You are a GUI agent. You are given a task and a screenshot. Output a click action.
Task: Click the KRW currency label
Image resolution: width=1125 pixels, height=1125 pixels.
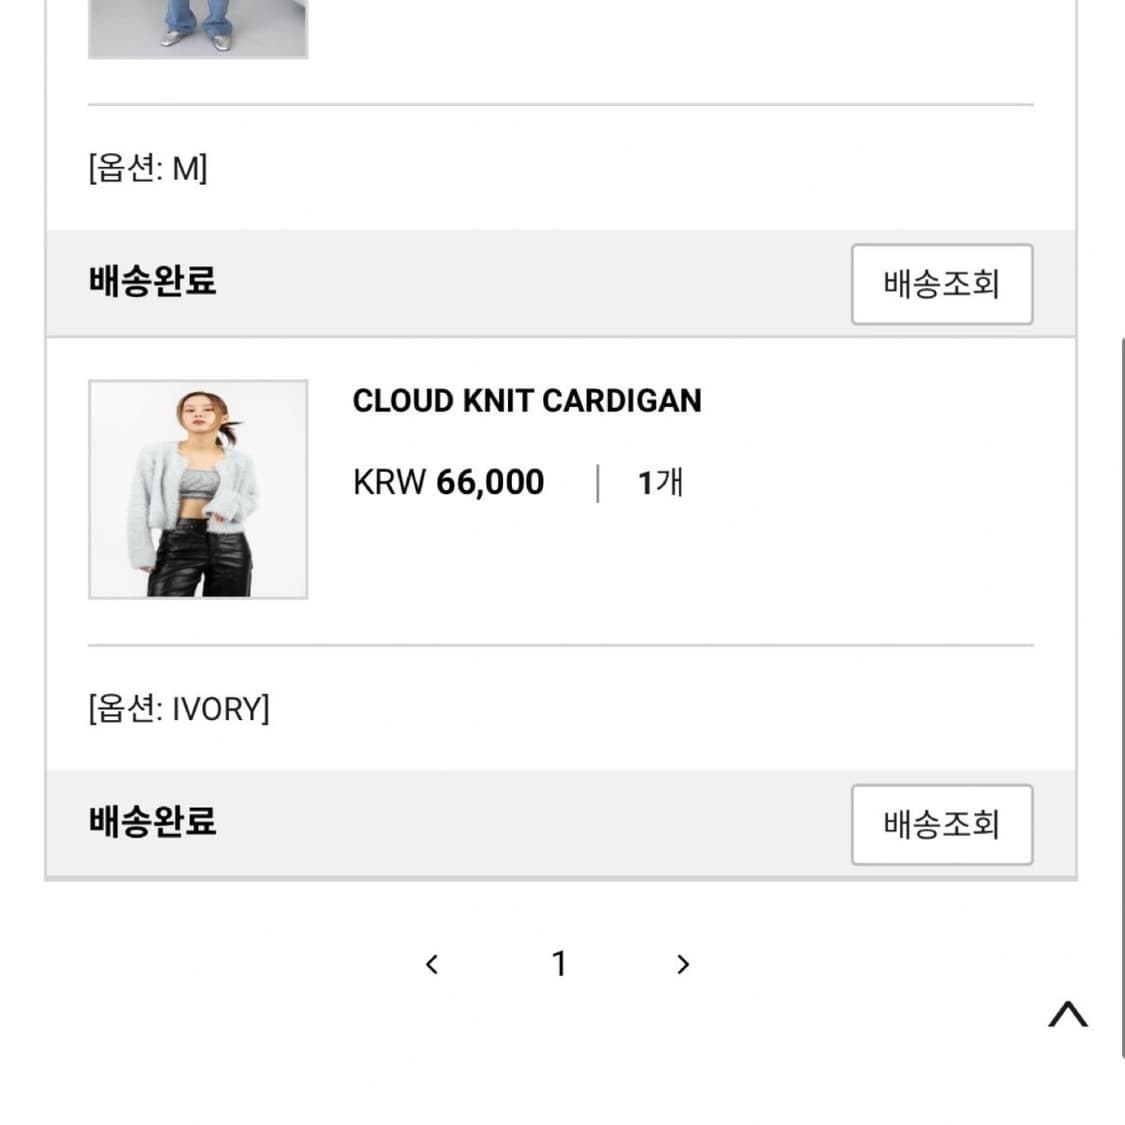(x=389, y=482)
